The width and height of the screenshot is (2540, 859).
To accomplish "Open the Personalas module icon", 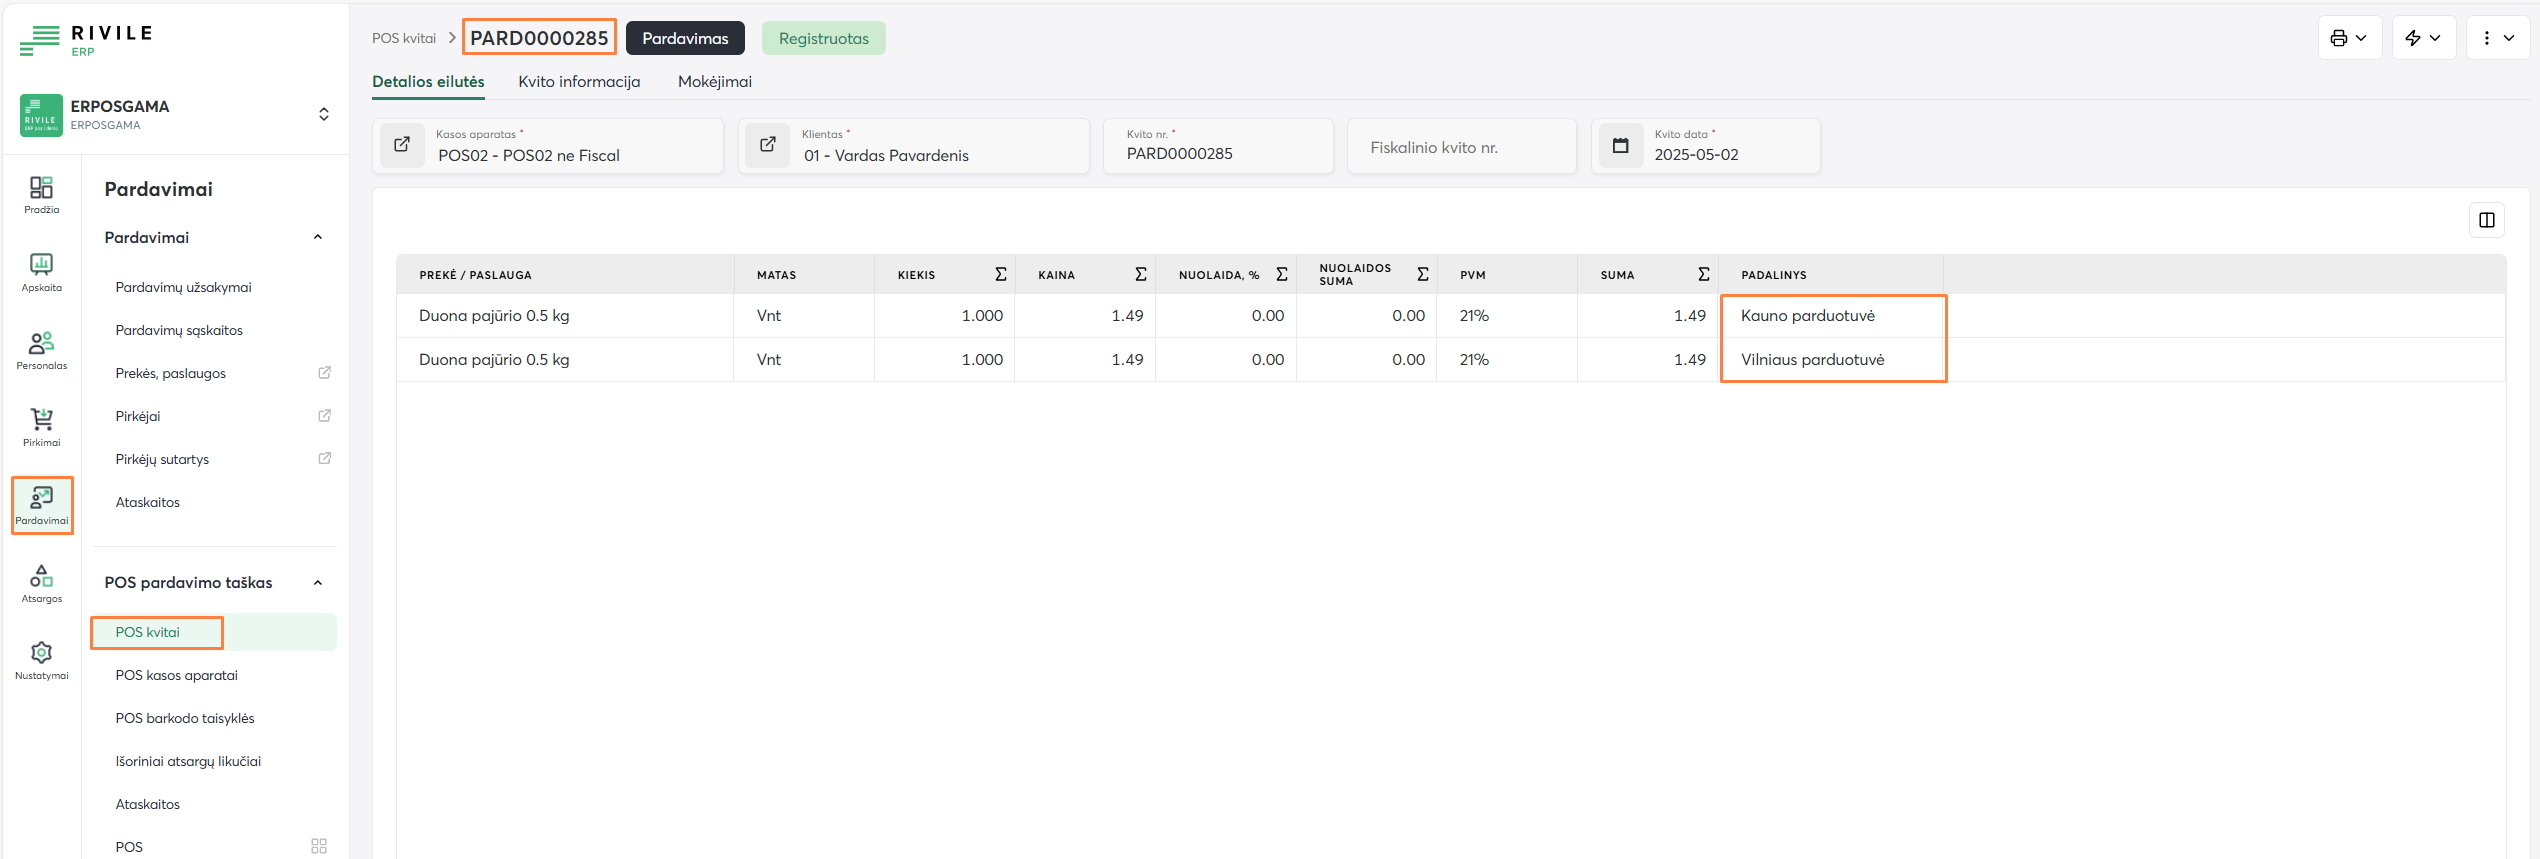I will (x=41, y=350).
